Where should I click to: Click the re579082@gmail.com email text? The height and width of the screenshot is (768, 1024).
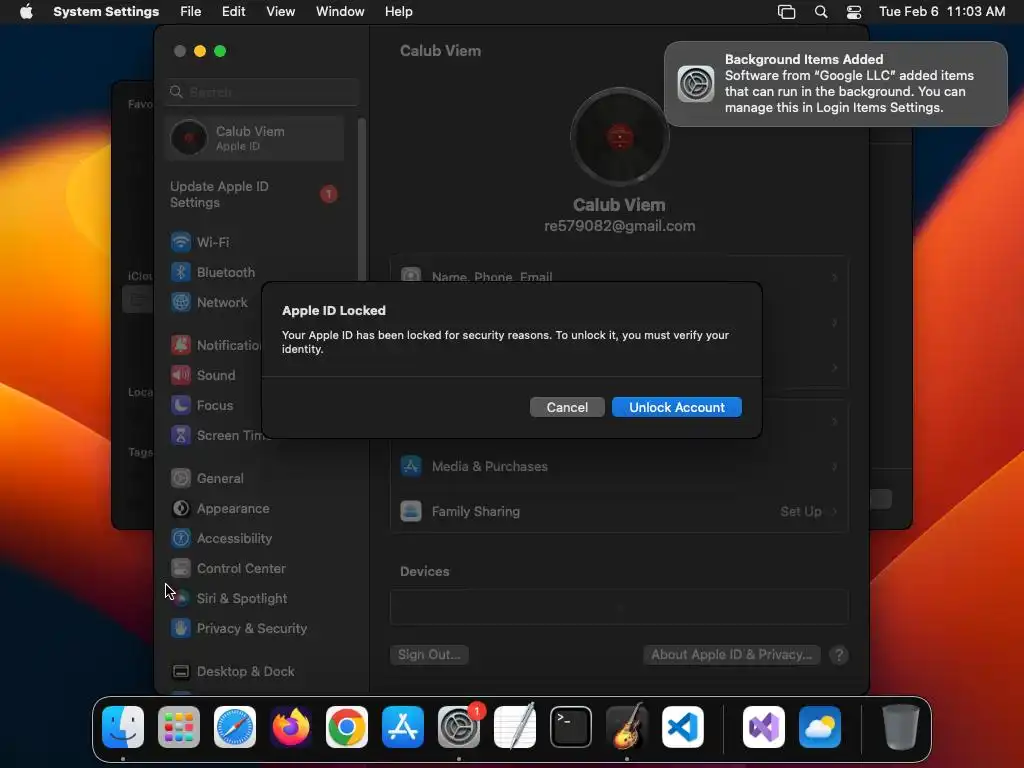click(x=619, y=226)
